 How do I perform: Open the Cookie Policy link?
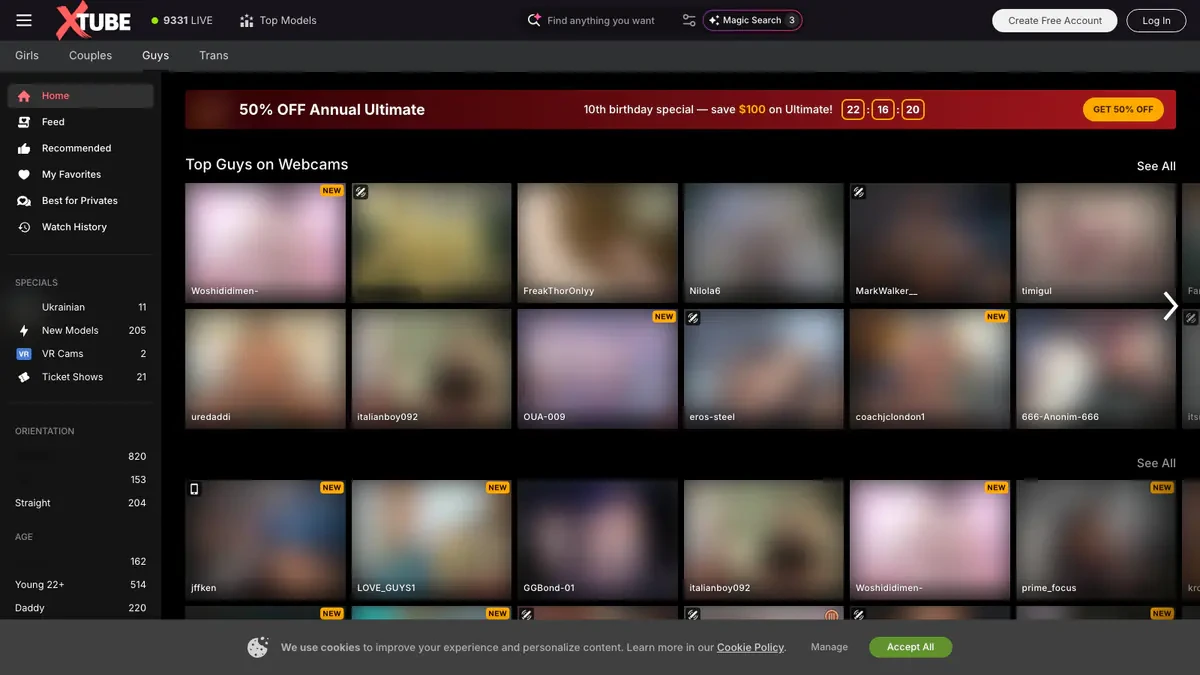pos(750,647)
